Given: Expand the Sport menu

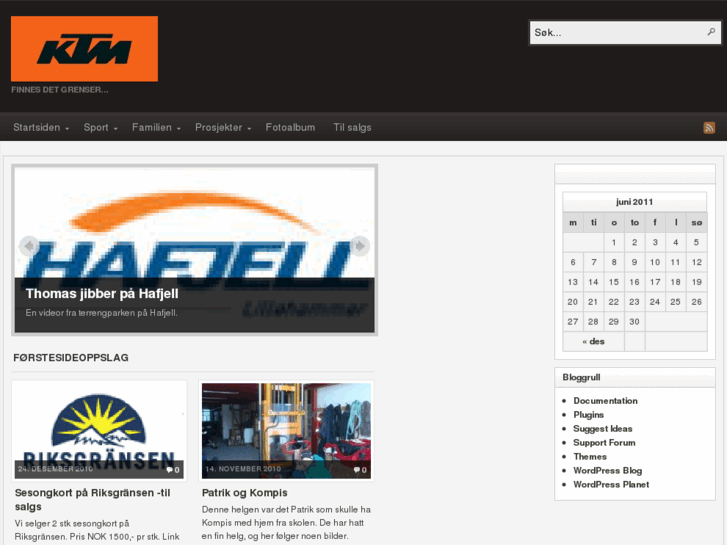Looking at the screenshot, I should coord(101,128).
